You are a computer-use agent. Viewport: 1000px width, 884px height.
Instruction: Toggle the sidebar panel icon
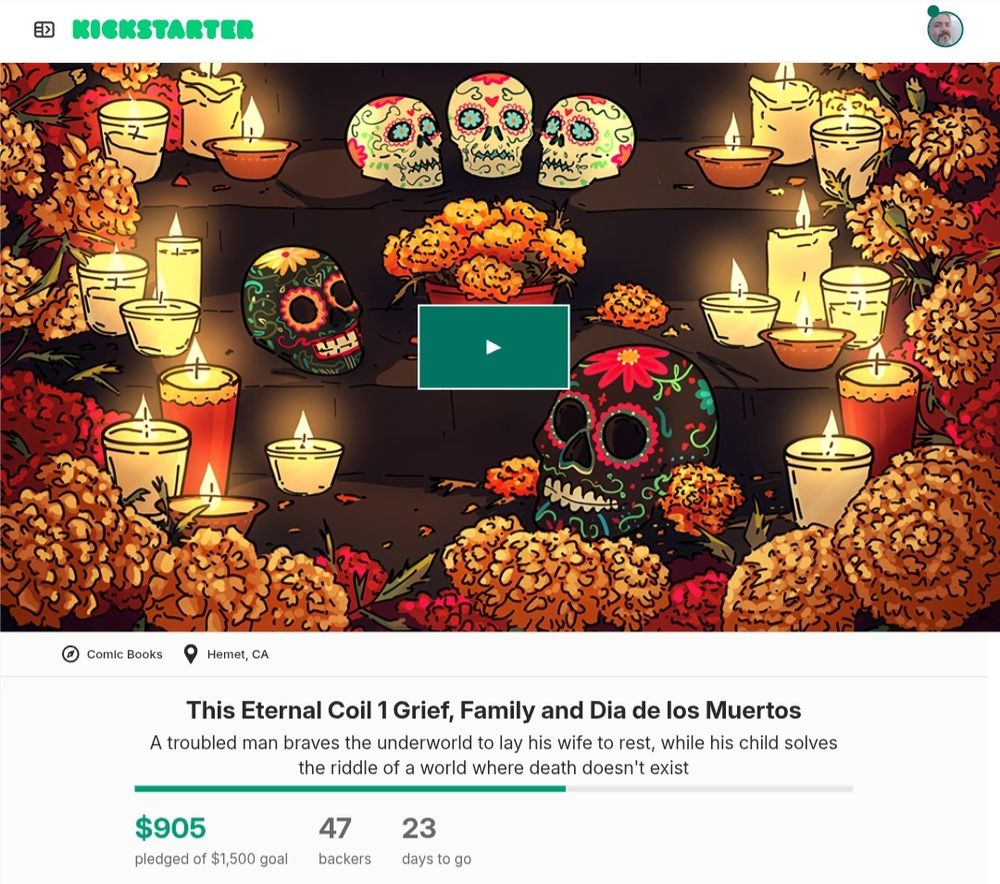[x=44, y=29]
